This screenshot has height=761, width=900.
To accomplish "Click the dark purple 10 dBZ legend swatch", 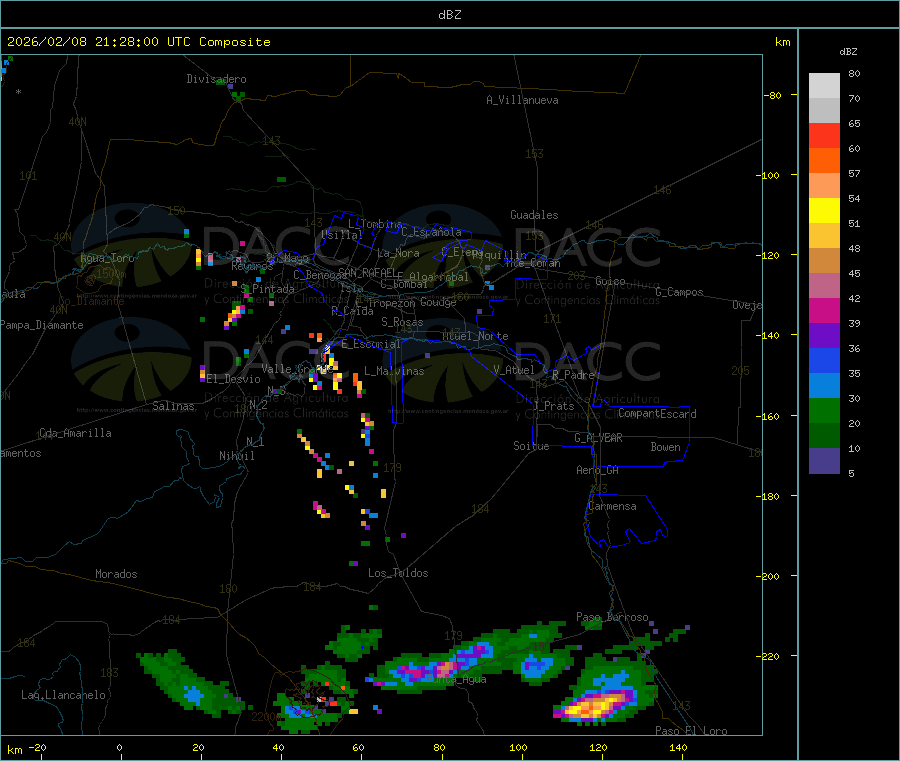I will [824, 461].
